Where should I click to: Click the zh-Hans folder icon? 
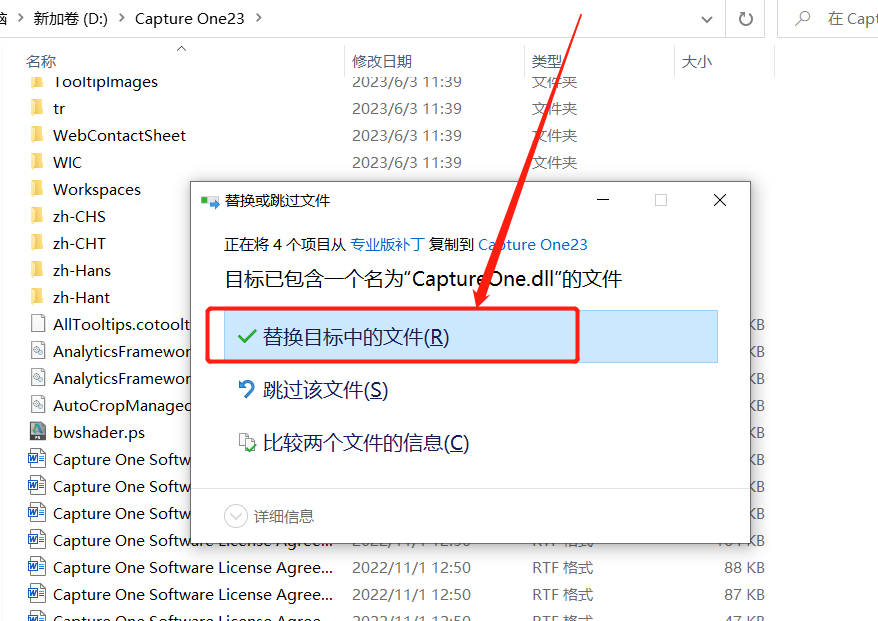[37, 270]
